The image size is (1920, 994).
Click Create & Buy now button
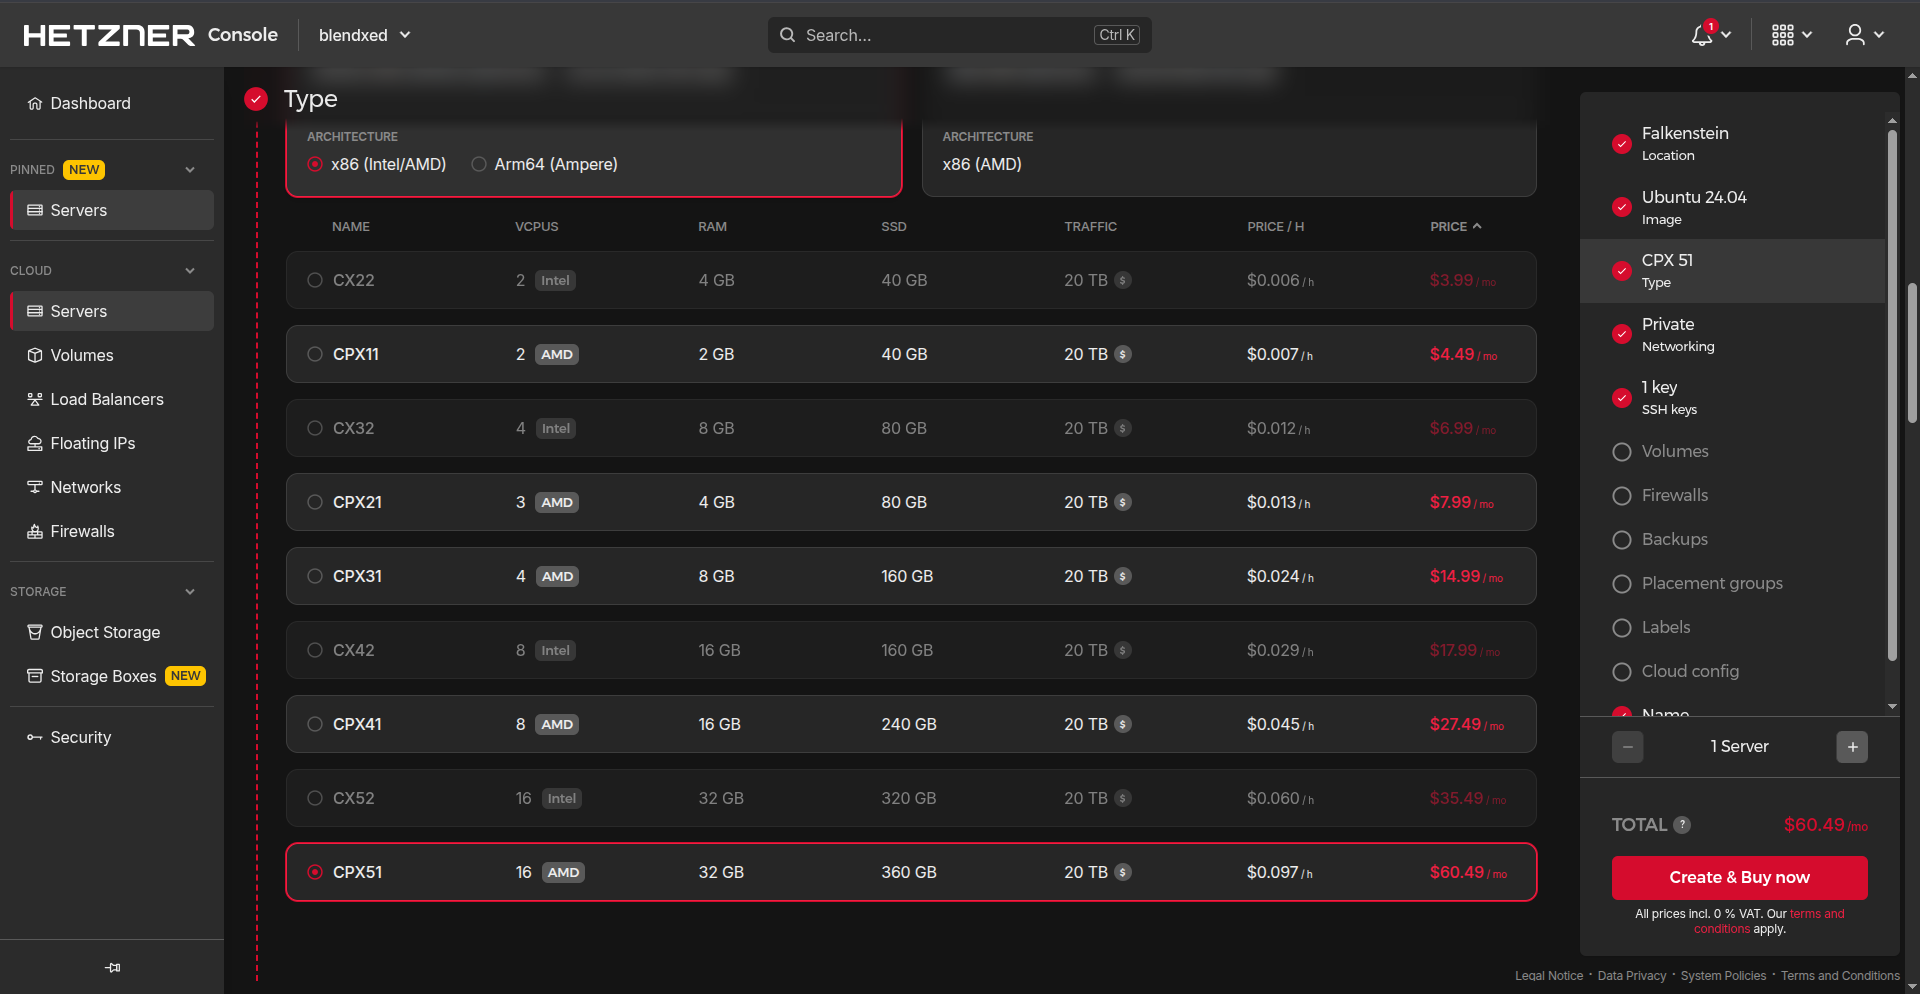[x=1739, y=877]
